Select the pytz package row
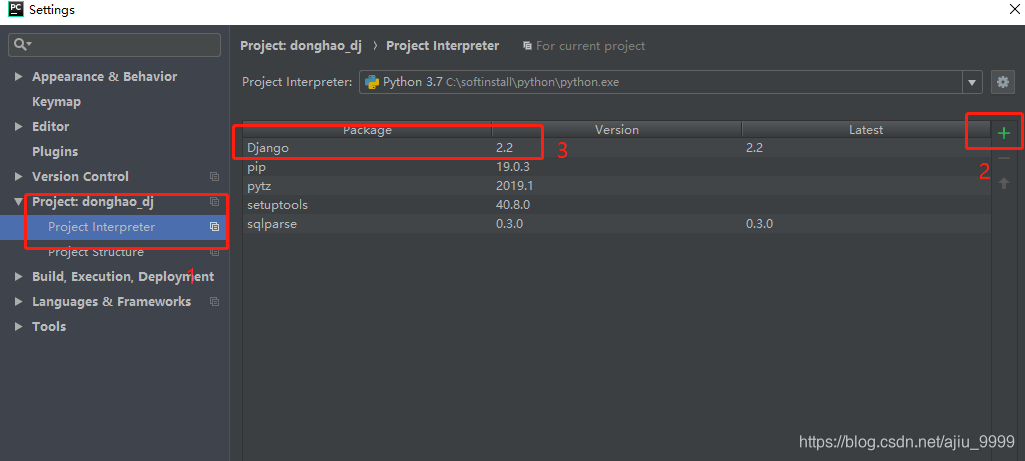 tap(617, 186)
